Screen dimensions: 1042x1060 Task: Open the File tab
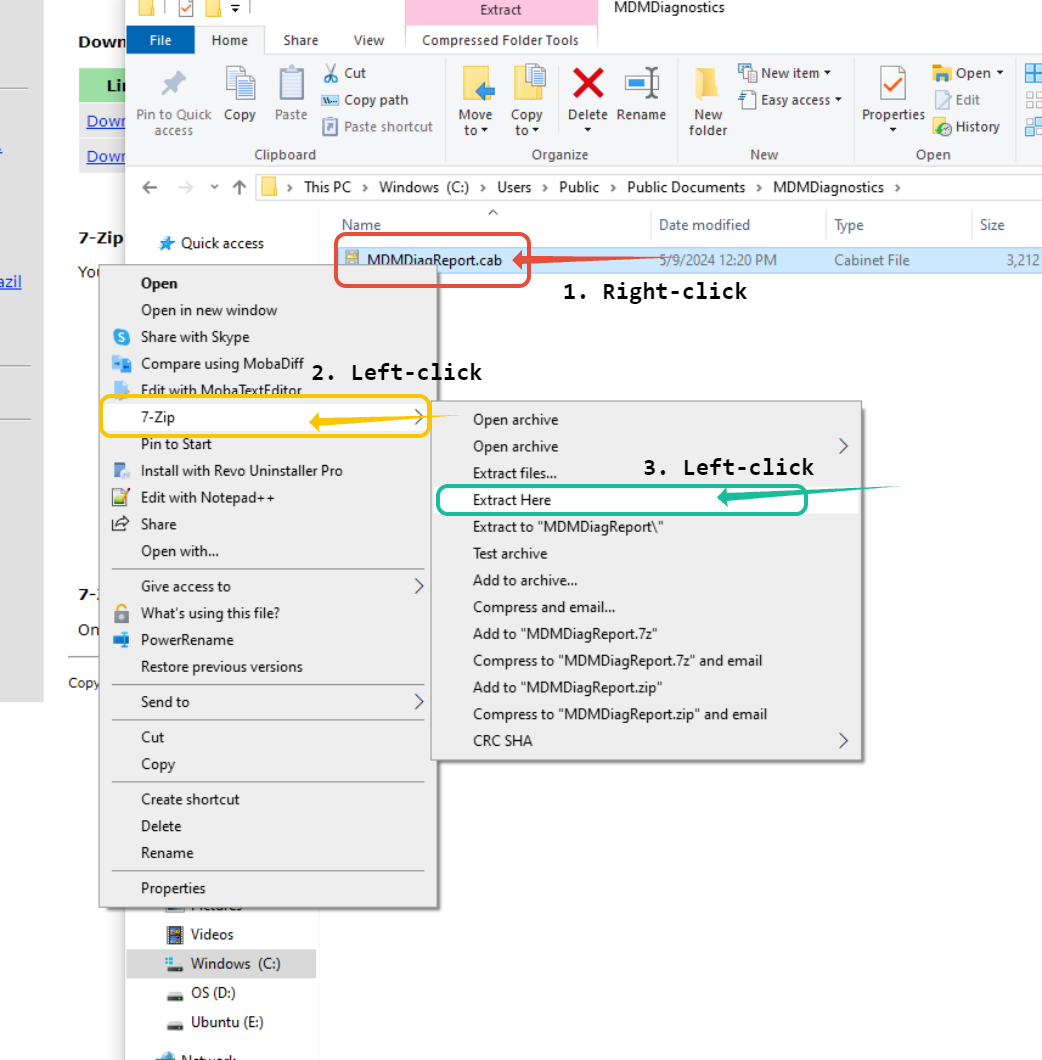coord(160,40)
